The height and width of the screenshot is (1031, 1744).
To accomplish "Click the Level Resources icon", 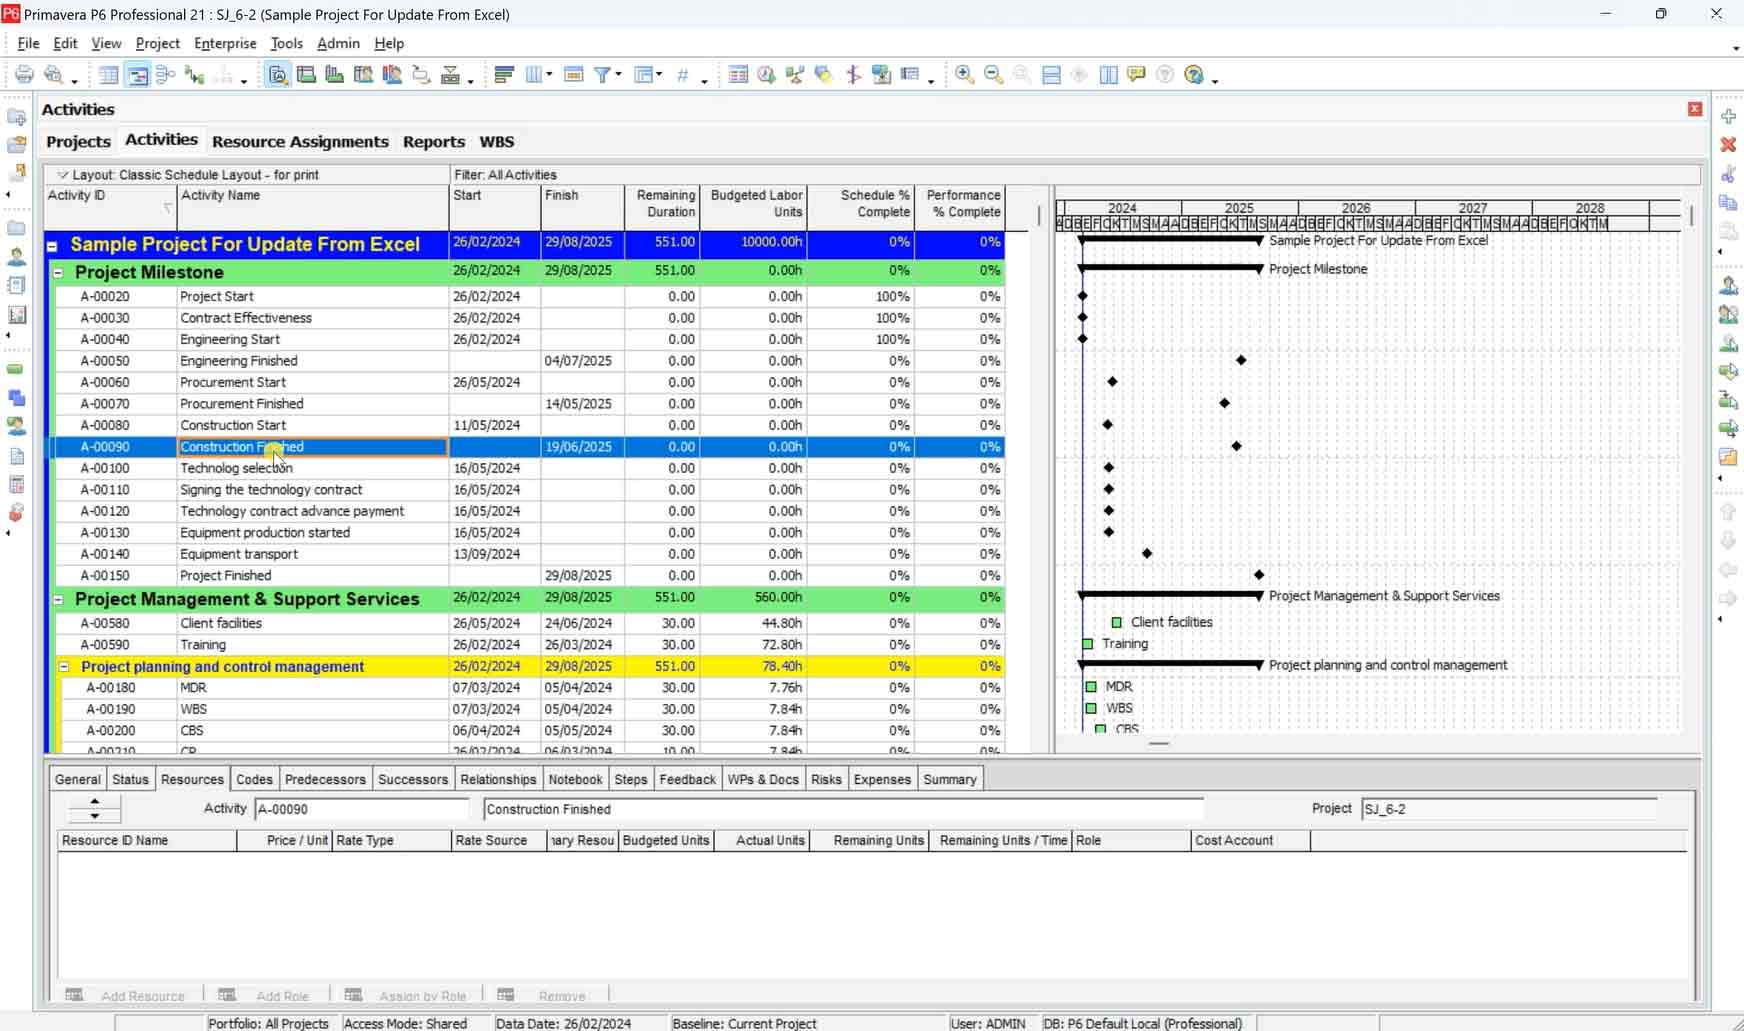I will click(x=795, y=75).
